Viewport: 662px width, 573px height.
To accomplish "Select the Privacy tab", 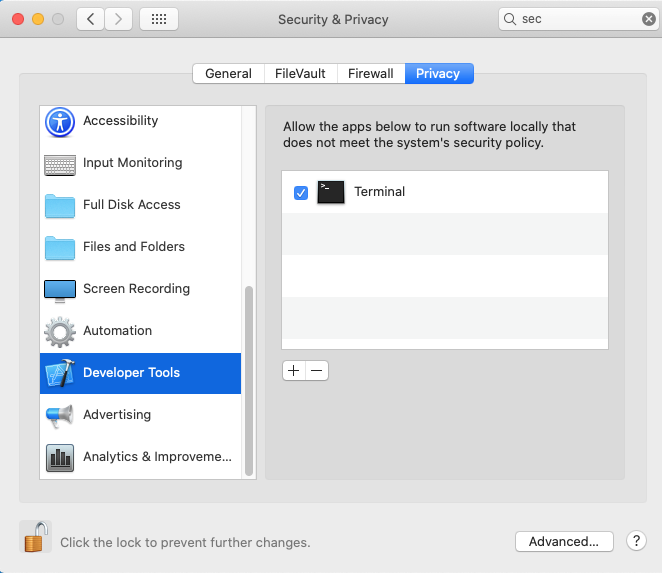I will [438, 73].
